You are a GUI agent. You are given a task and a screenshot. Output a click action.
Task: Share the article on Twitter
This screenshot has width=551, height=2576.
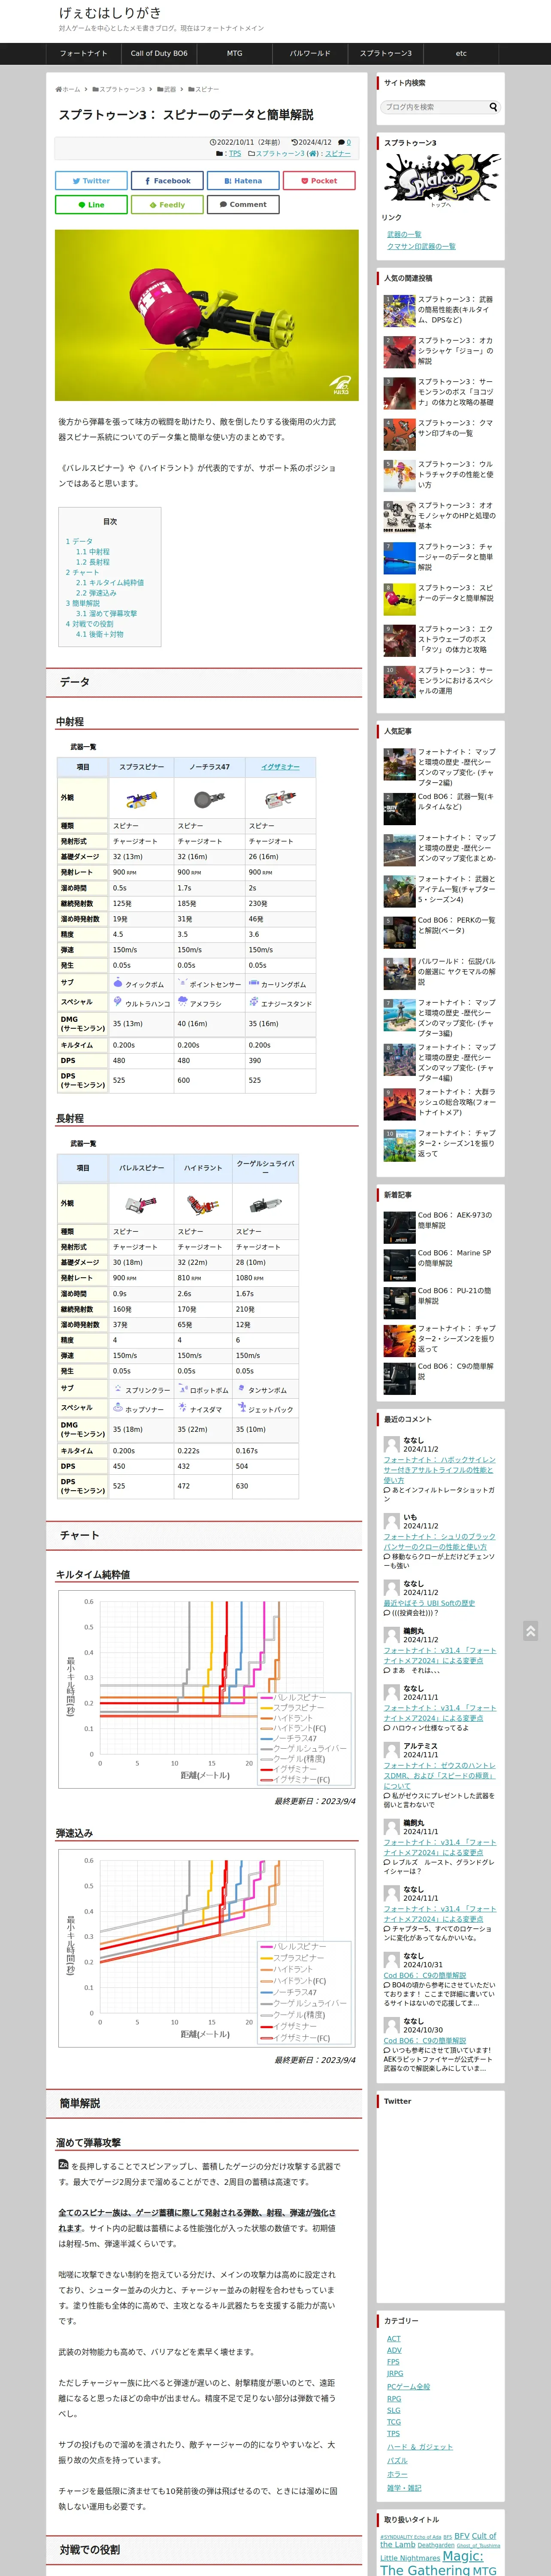point(91,181)
